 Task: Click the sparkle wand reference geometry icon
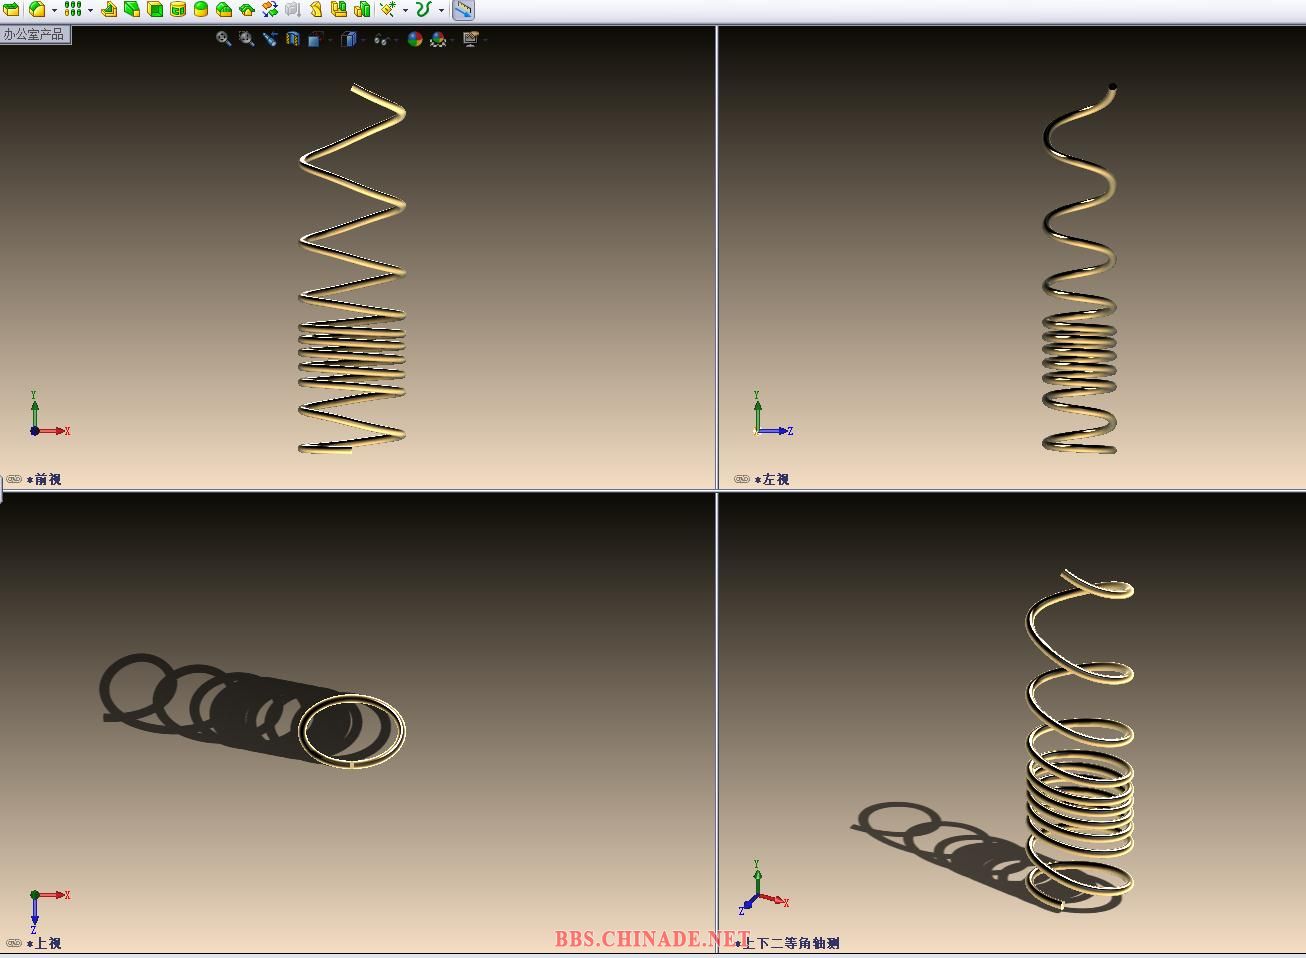388,9
